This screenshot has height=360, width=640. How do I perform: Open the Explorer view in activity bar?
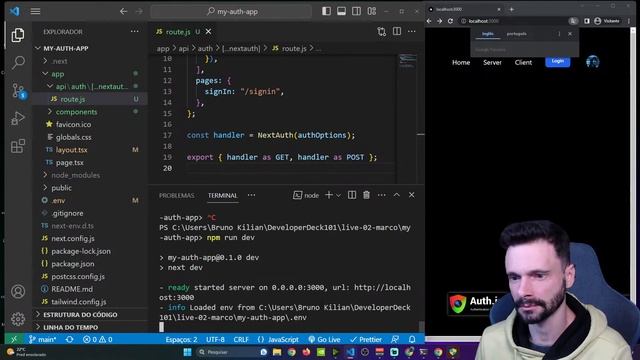18,35
